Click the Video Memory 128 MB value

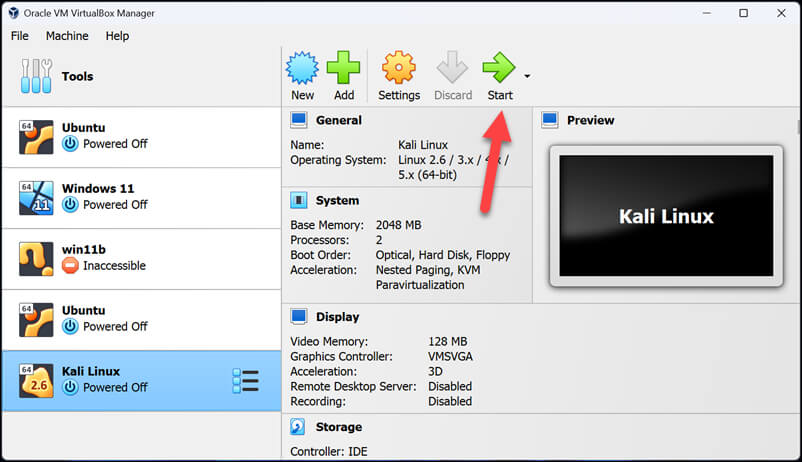[x=448, y=341]
